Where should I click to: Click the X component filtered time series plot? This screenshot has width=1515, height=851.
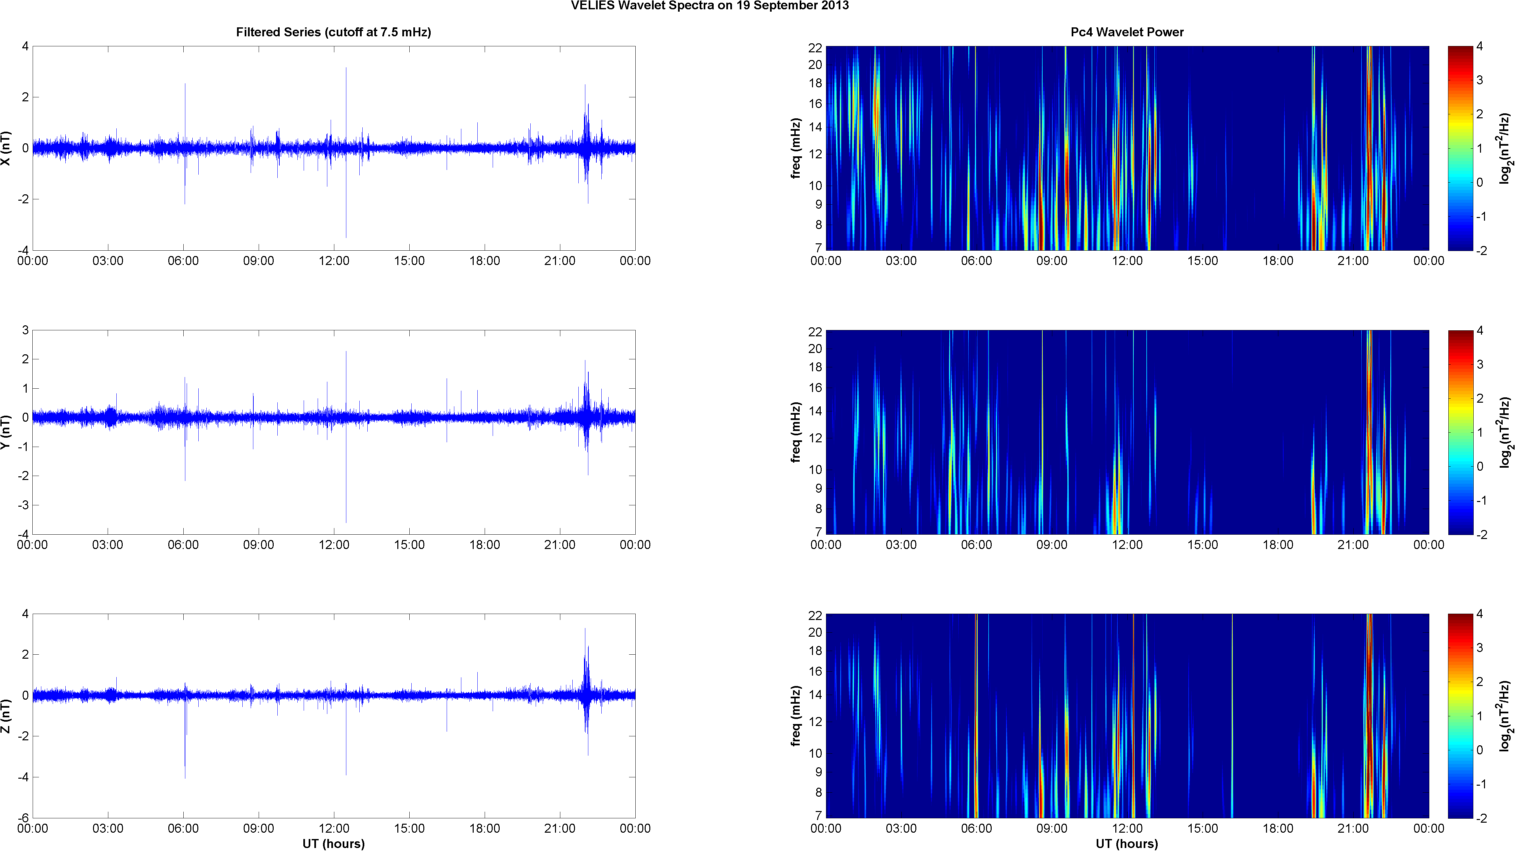[333, 148]
